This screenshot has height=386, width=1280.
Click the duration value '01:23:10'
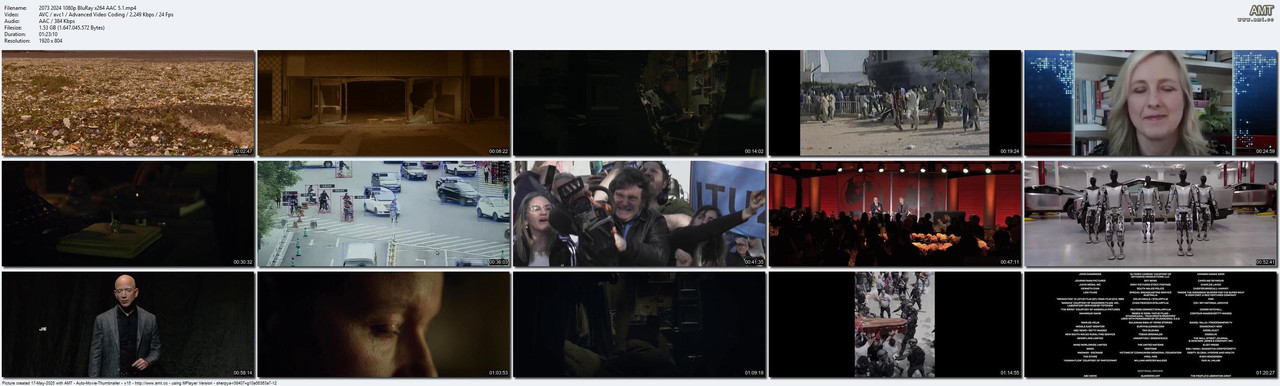coord(49,35)
